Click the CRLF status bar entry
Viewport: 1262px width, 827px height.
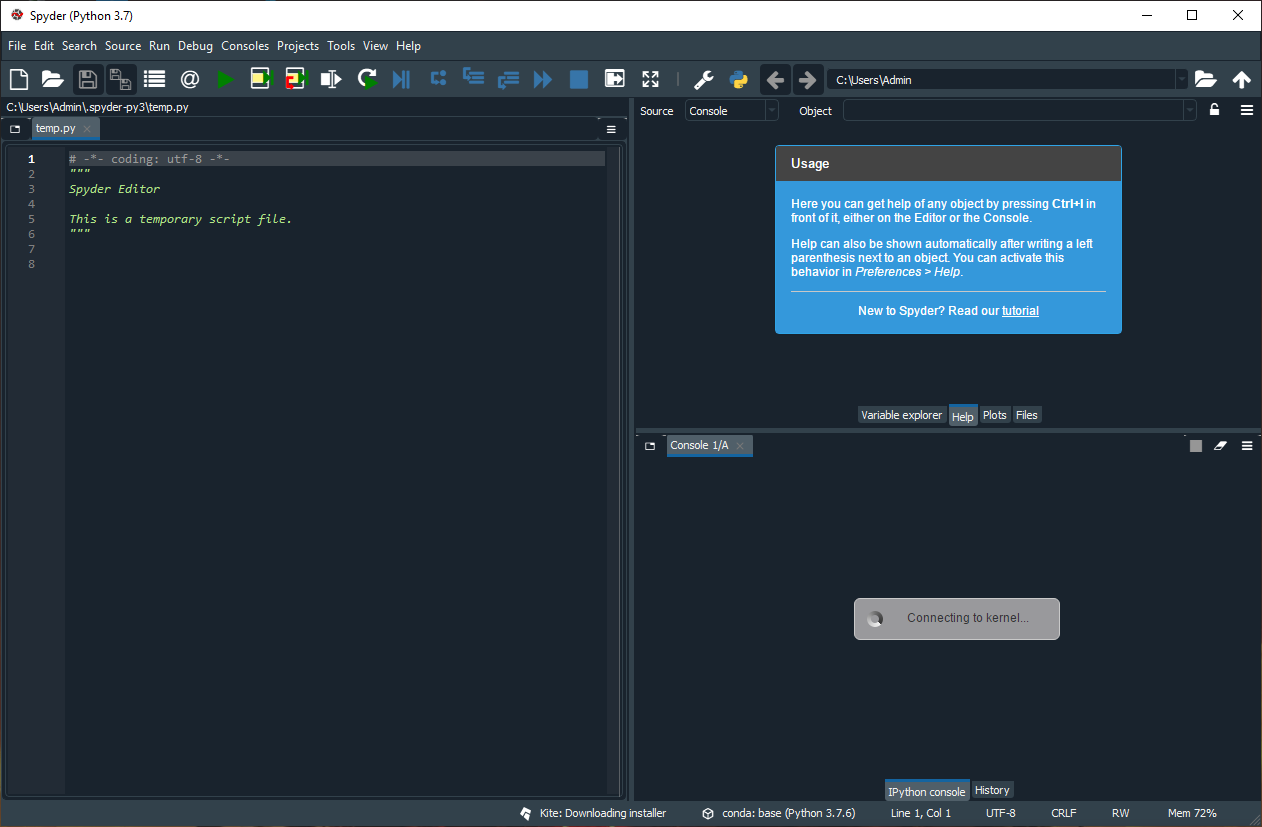click(1064, 813)
